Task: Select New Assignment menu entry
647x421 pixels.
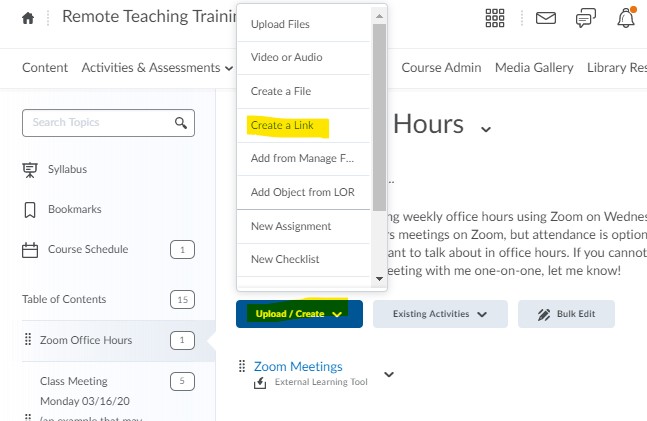Action: pos(290,226)
